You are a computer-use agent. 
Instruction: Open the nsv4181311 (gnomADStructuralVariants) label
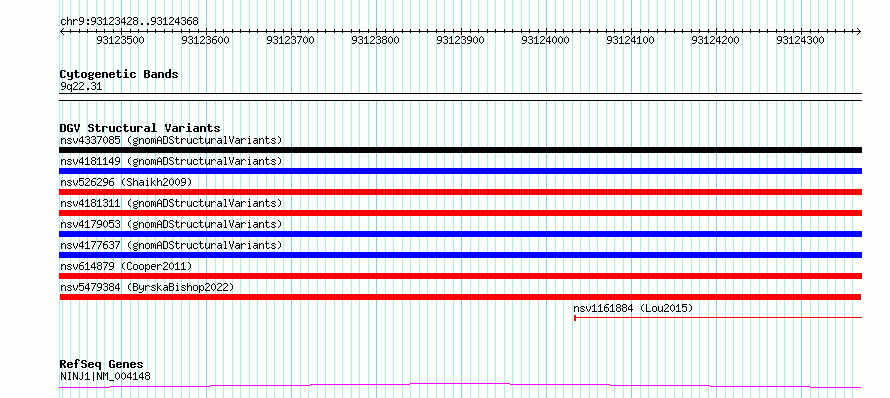click(171, 203)
